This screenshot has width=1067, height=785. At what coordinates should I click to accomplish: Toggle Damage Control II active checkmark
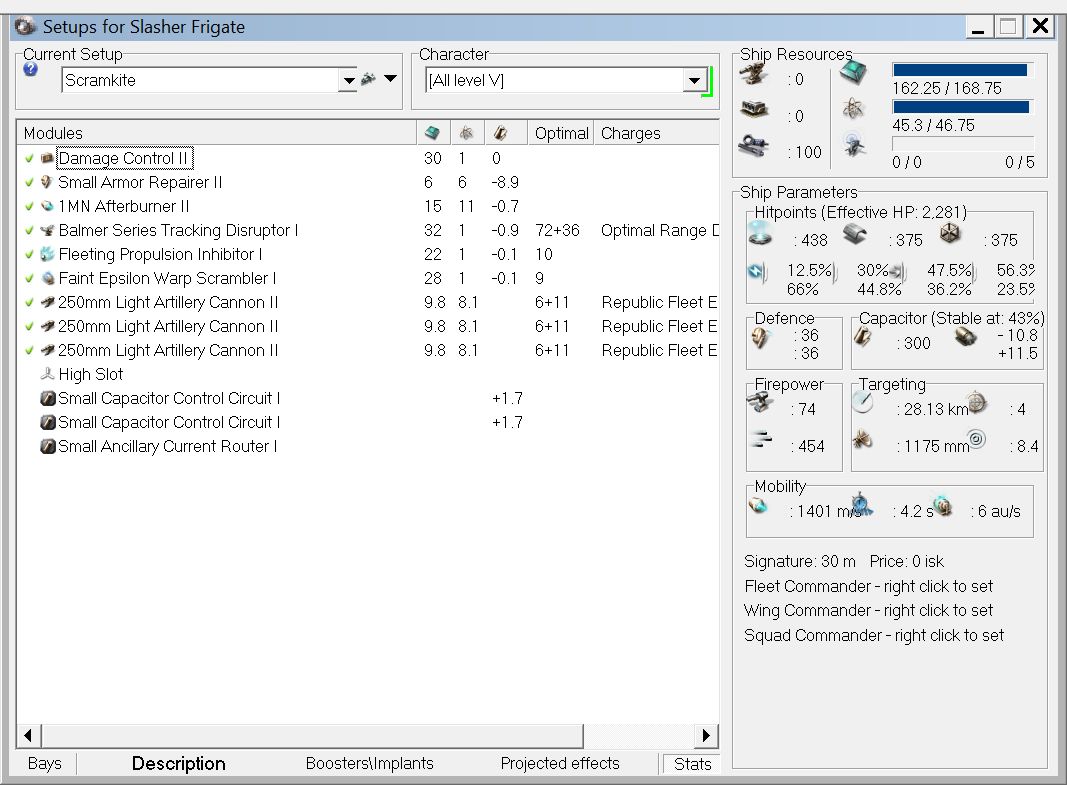pos(29,158)
